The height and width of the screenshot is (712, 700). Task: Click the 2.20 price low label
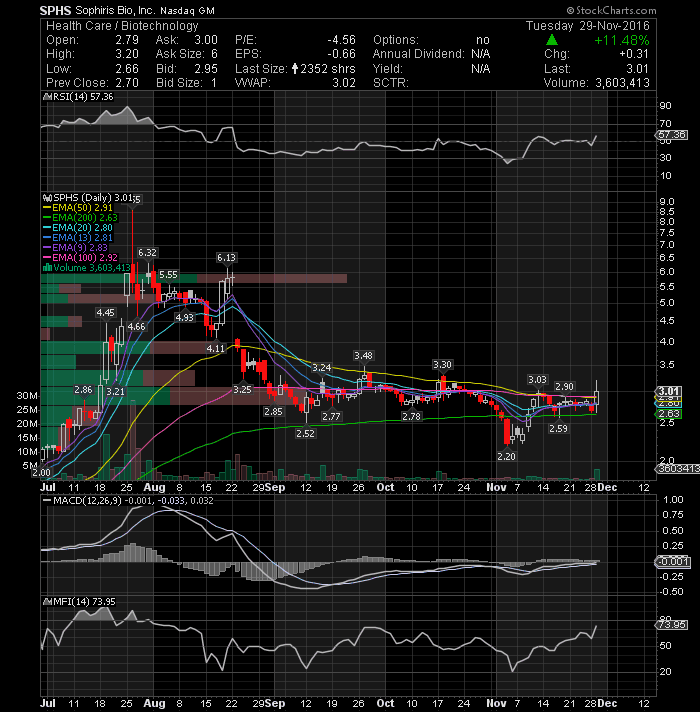point(506,456)
